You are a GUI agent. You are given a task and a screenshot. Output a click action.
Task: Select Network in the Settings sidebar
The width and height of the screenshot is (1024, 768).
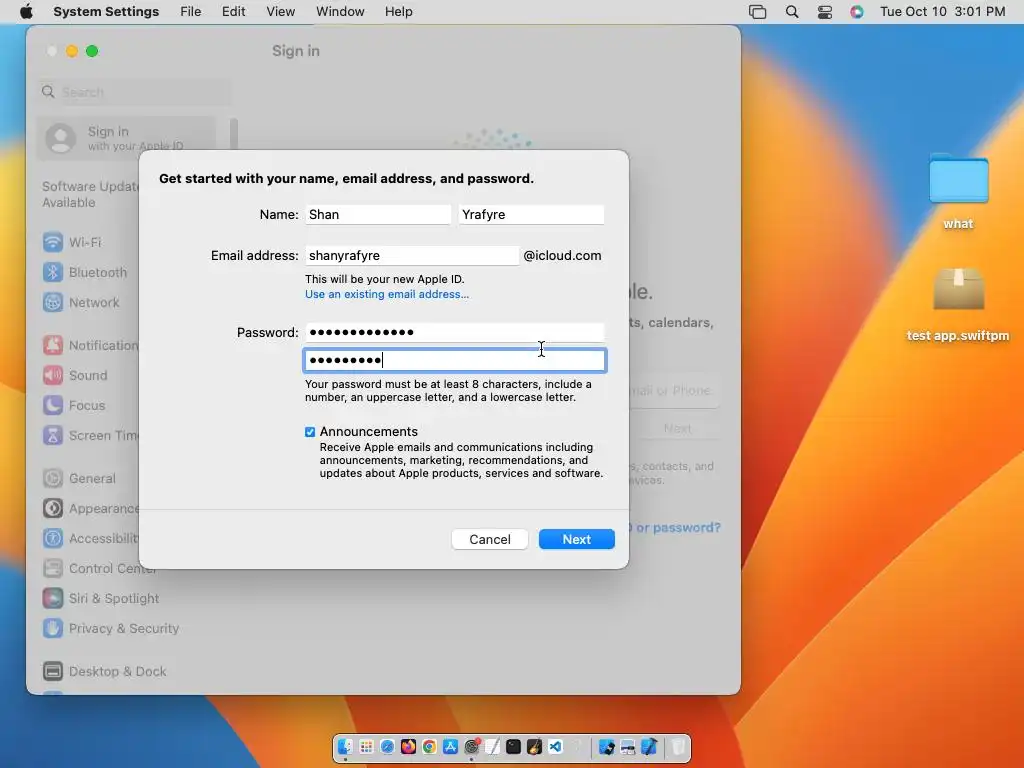pos(81,302)
